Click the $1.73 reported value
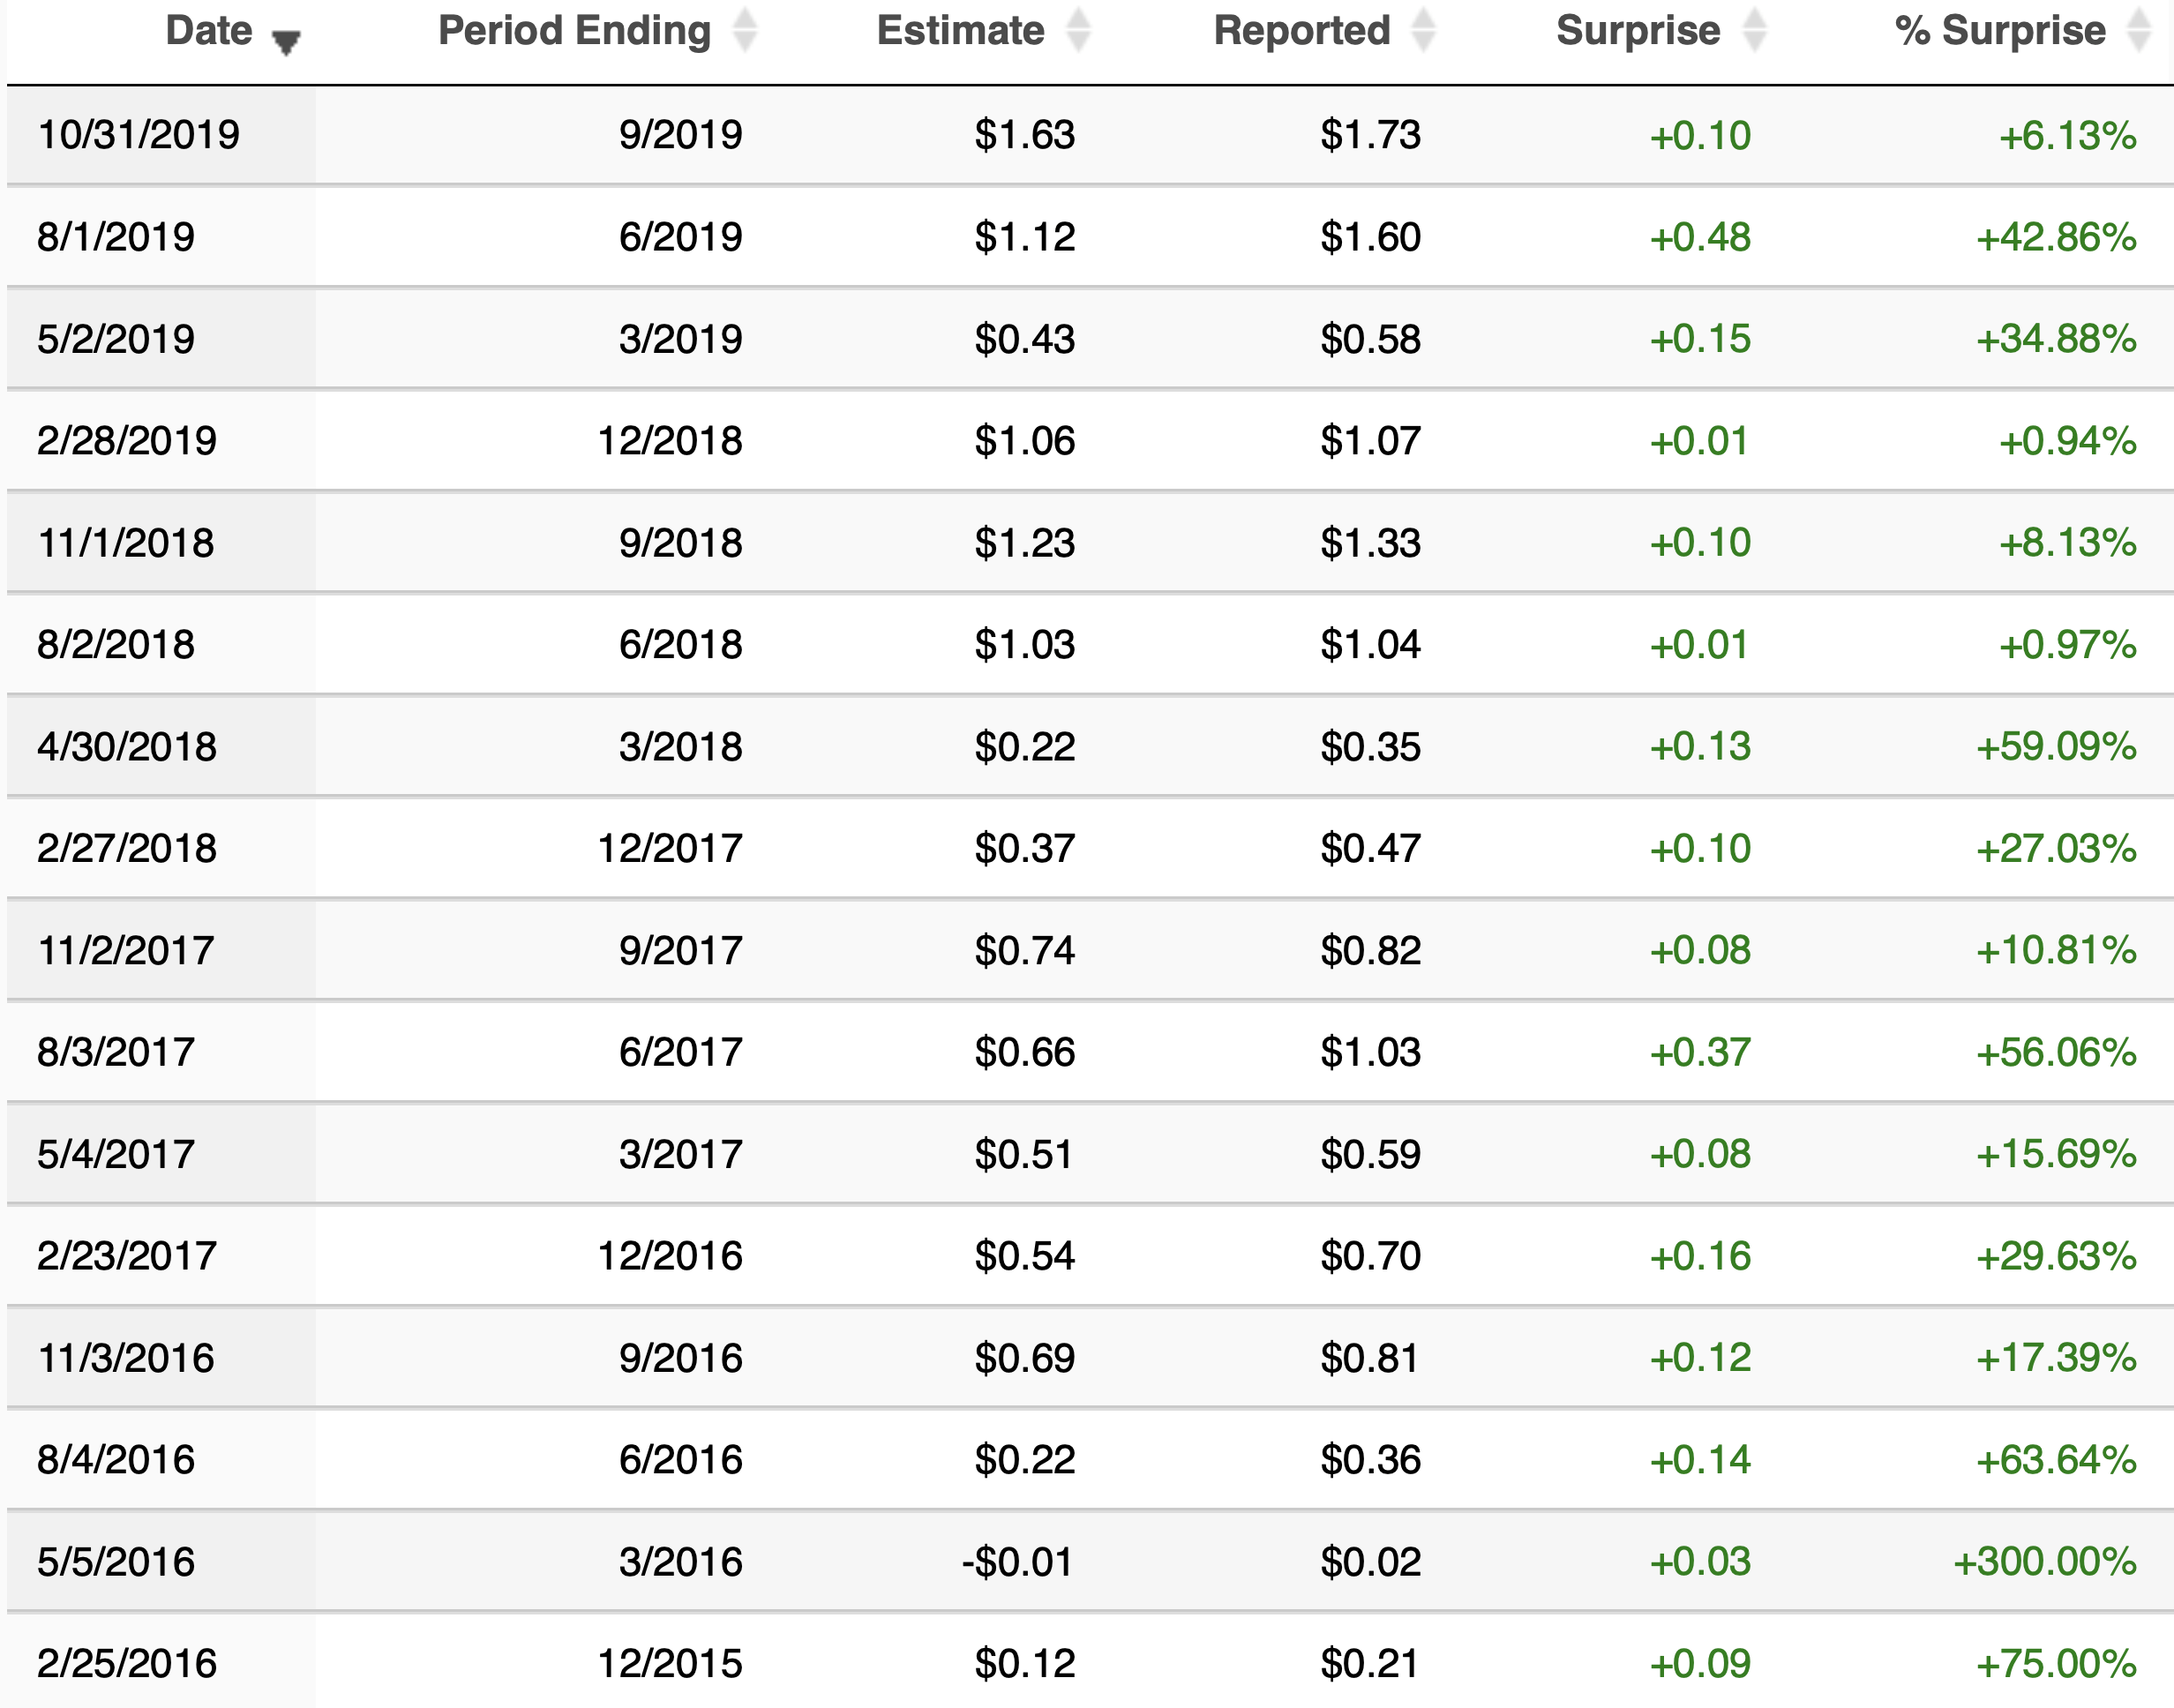This screenshot has height=1708, width=2174. 1371,135
